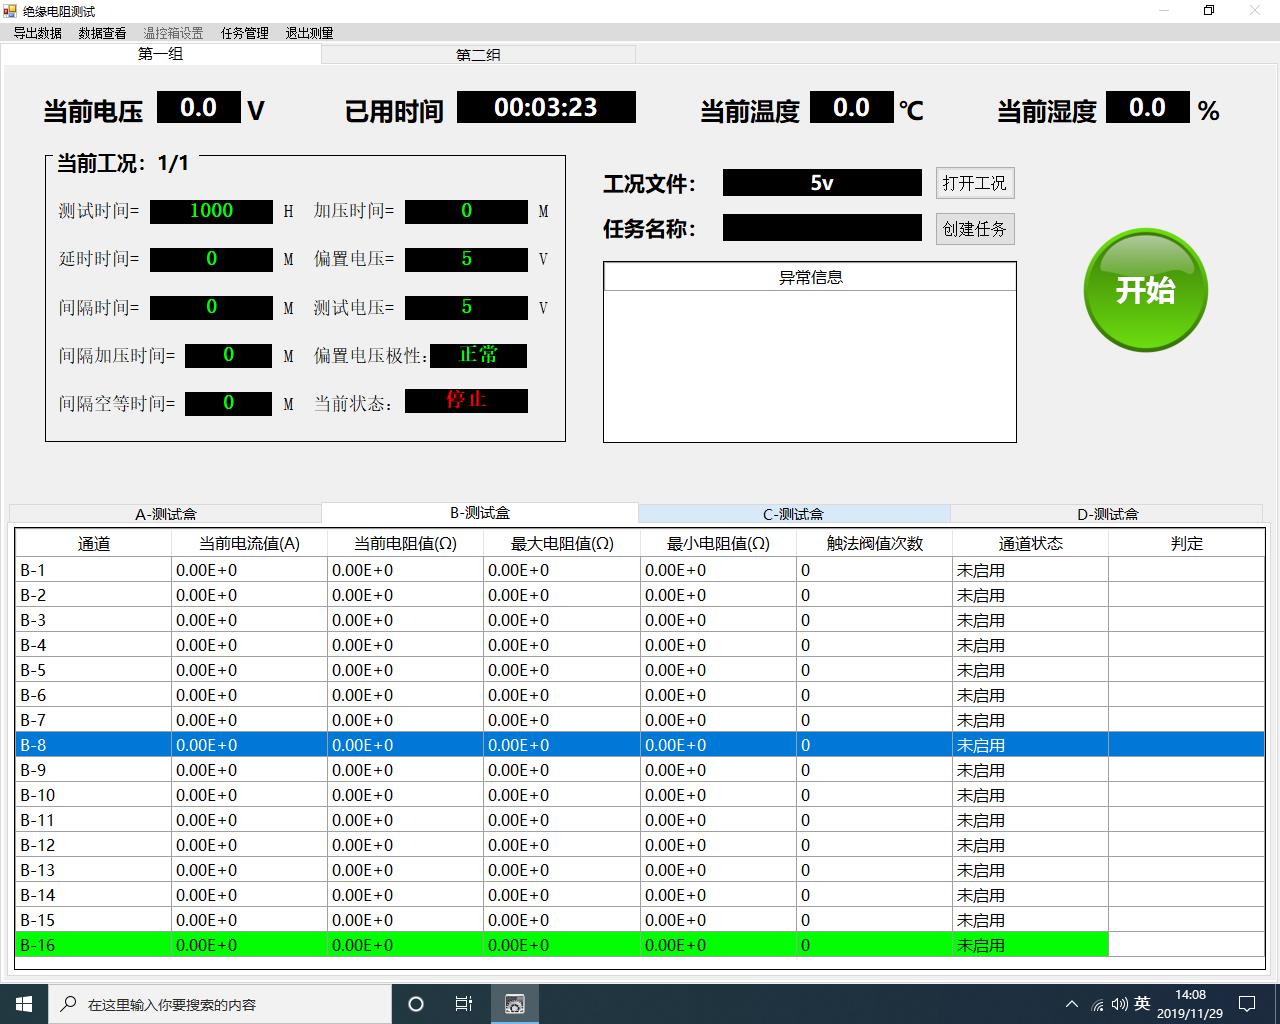The width and height of the screenshot is (1280, 1024).
Task: Switch to the C-测试盒 tab
Action: coord(793,514)
